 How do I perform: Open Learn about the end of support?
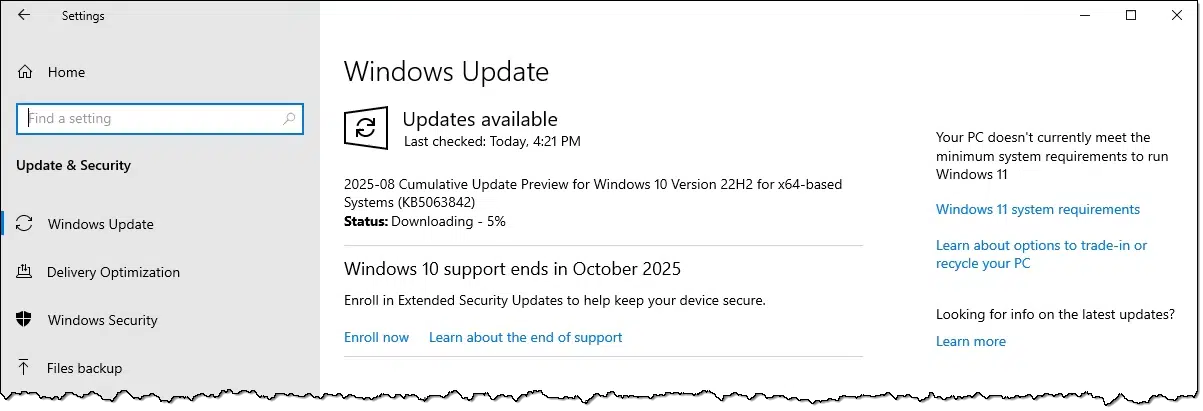tap(525, 337)
